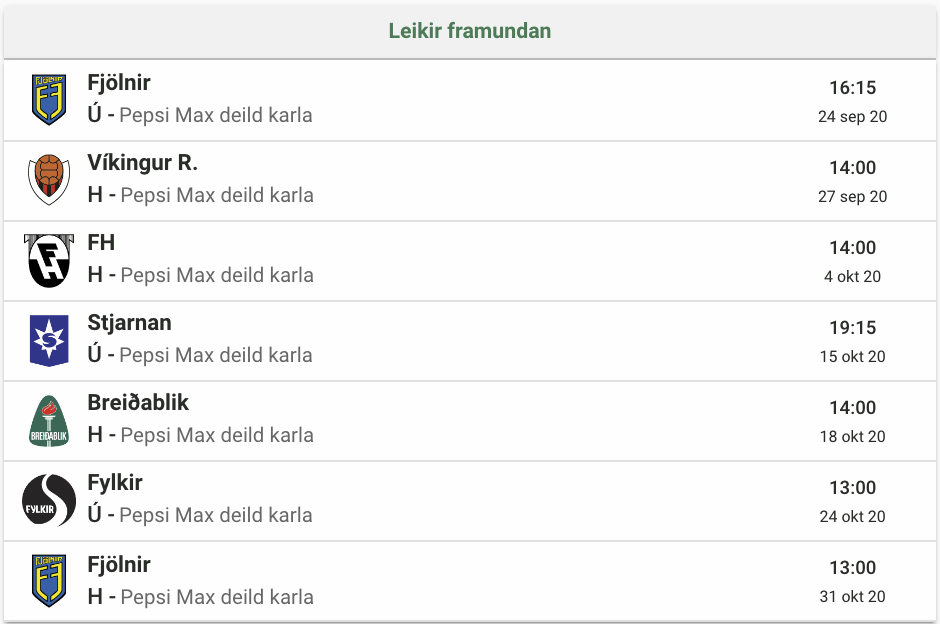Image resolution: width=940 pixels, height=624 pixels.
Task: Open the Stjarnan team name
Action: [129, 323]
